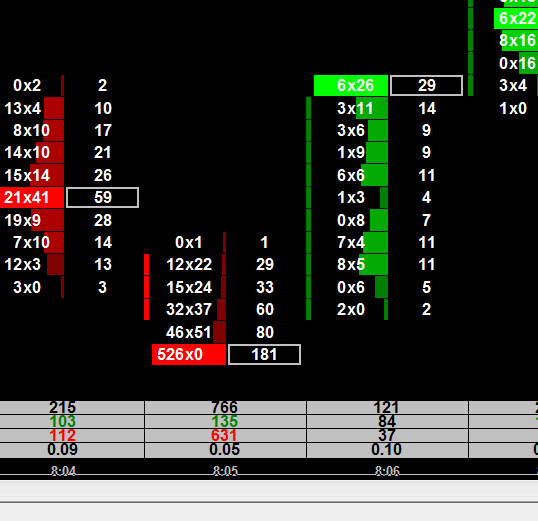This screenshot has height=521, width=538.
Task: Click value 37 in the 8:06 summary
Action: coord(387,435)
